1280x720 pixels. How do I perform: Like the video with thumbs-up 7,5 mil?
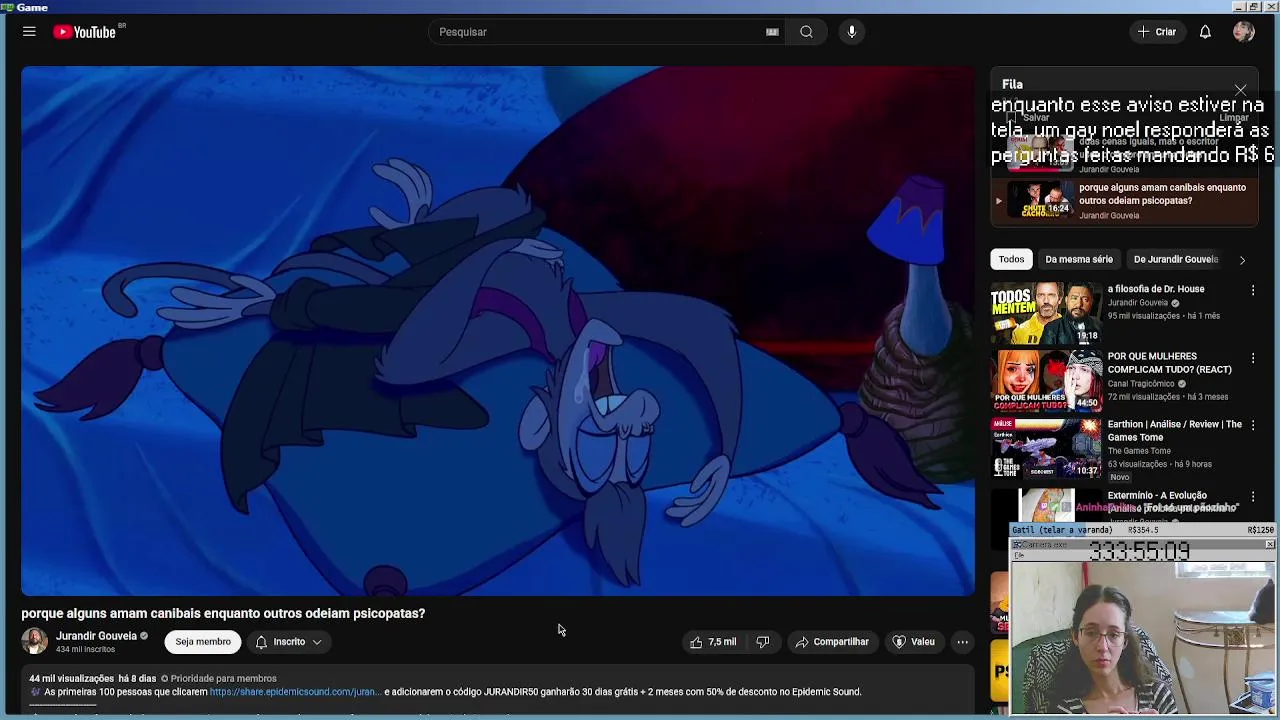pyautogui.click(x=713, y=642)
